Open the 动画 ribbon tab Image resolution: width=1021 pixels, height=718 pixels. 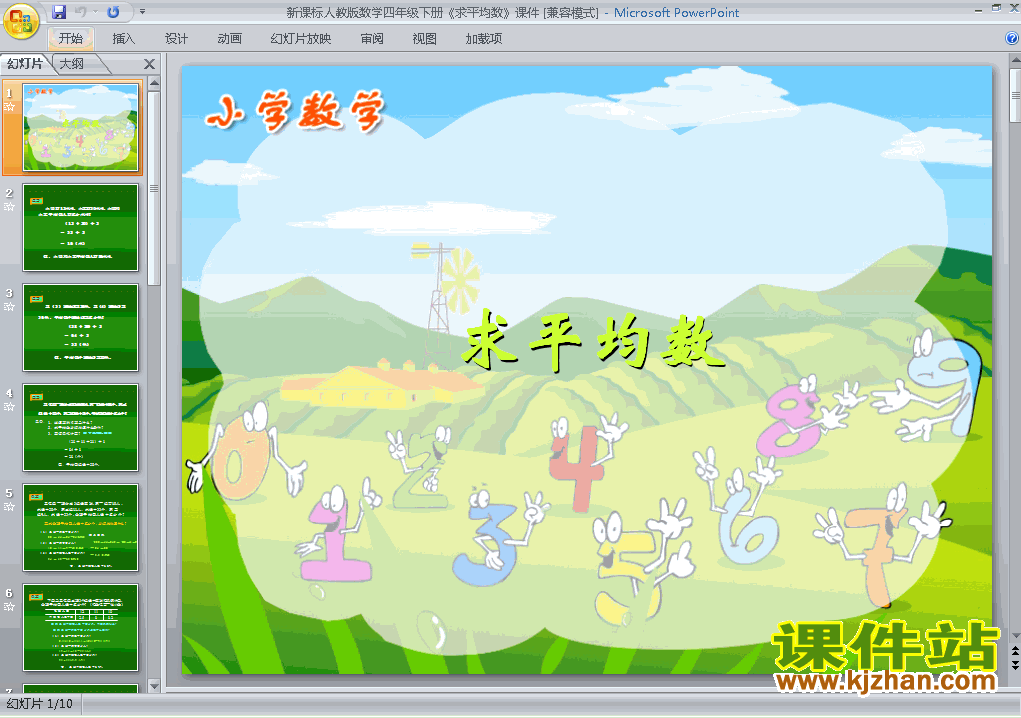click(229, 38)
